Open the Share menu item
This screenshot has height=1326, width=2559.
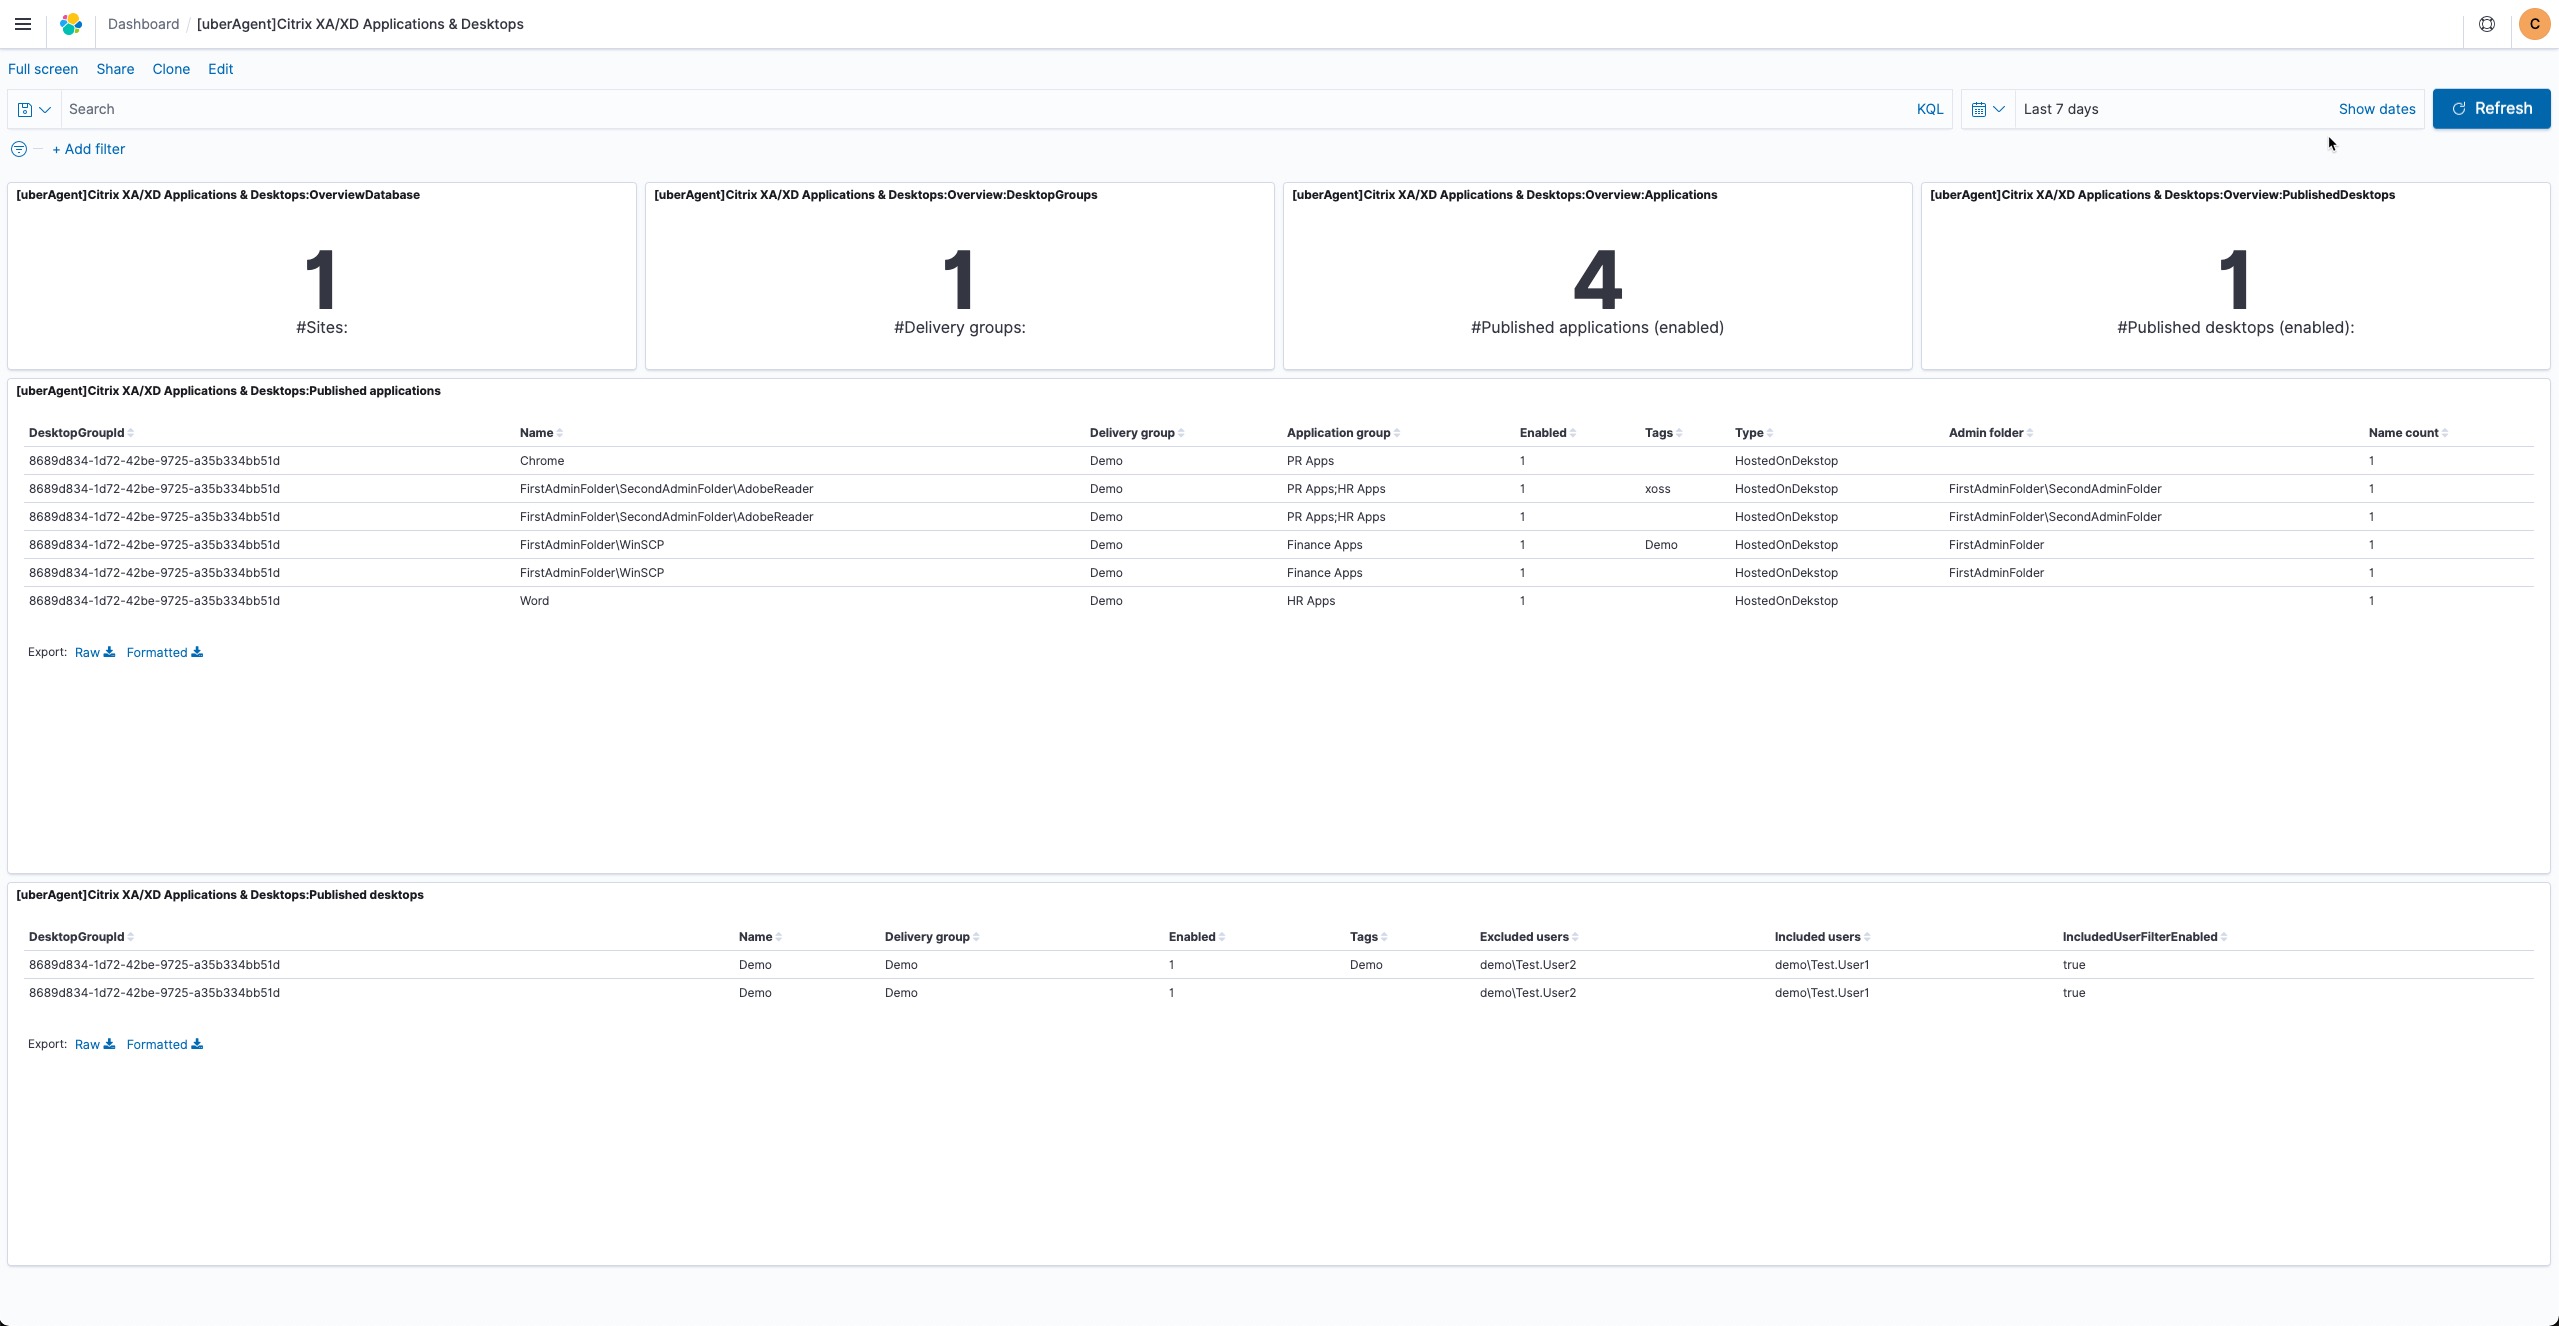pos(115,69)
